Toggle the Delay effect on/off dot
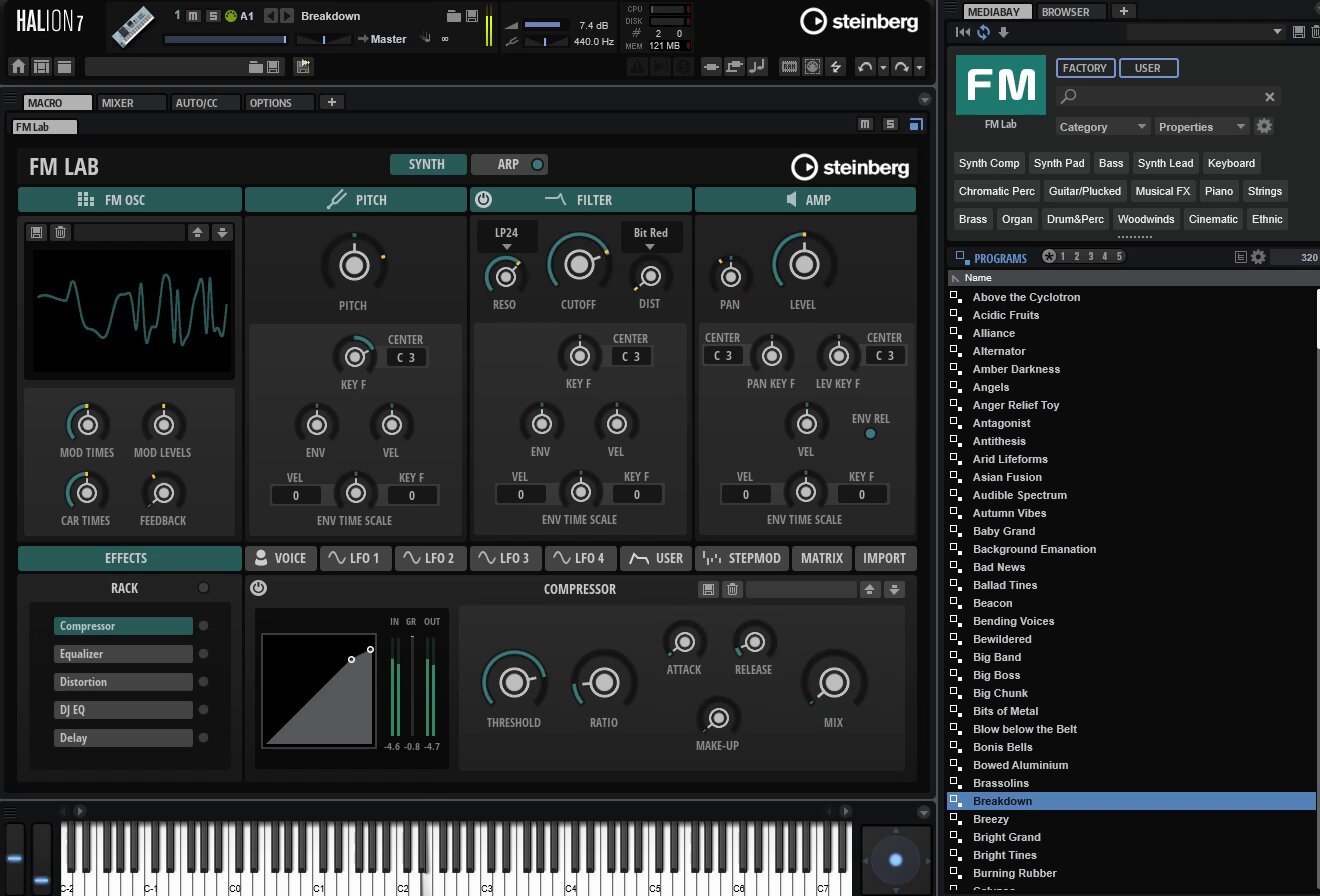 [x=203, y=738]
